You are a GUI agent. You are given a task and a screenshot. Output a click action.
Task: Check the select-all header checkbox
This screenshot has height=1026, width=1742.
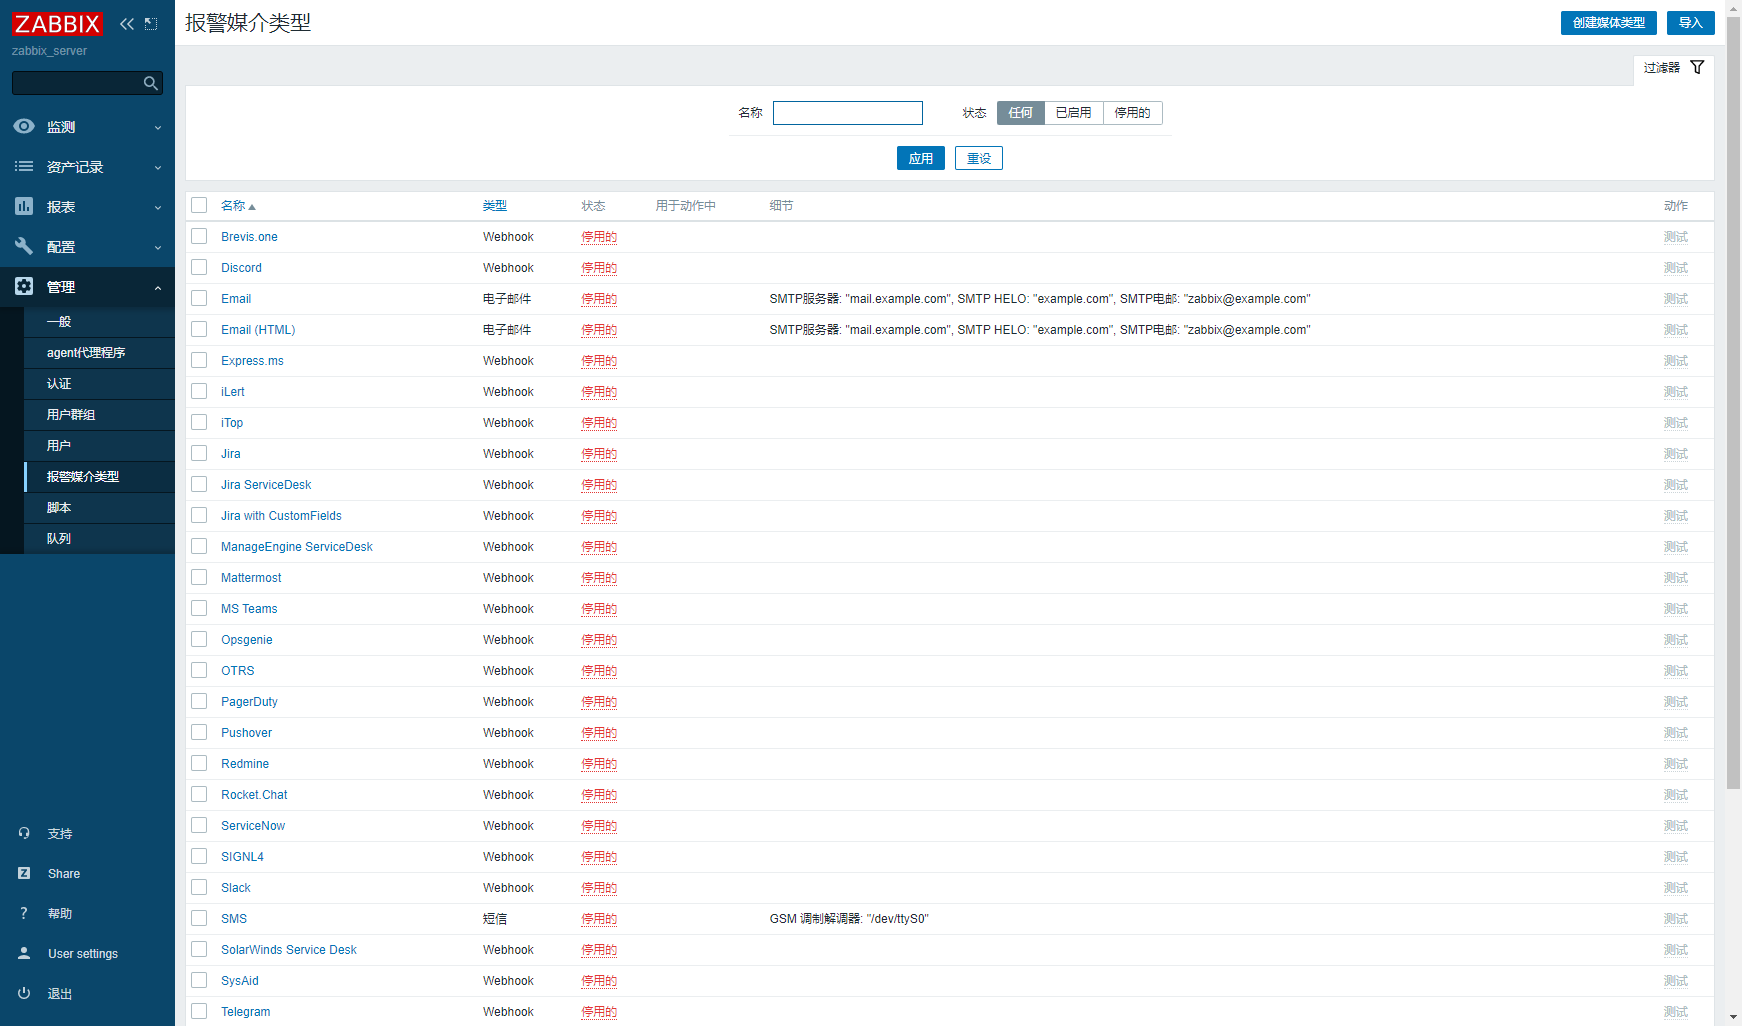click(x=199, y=205)
